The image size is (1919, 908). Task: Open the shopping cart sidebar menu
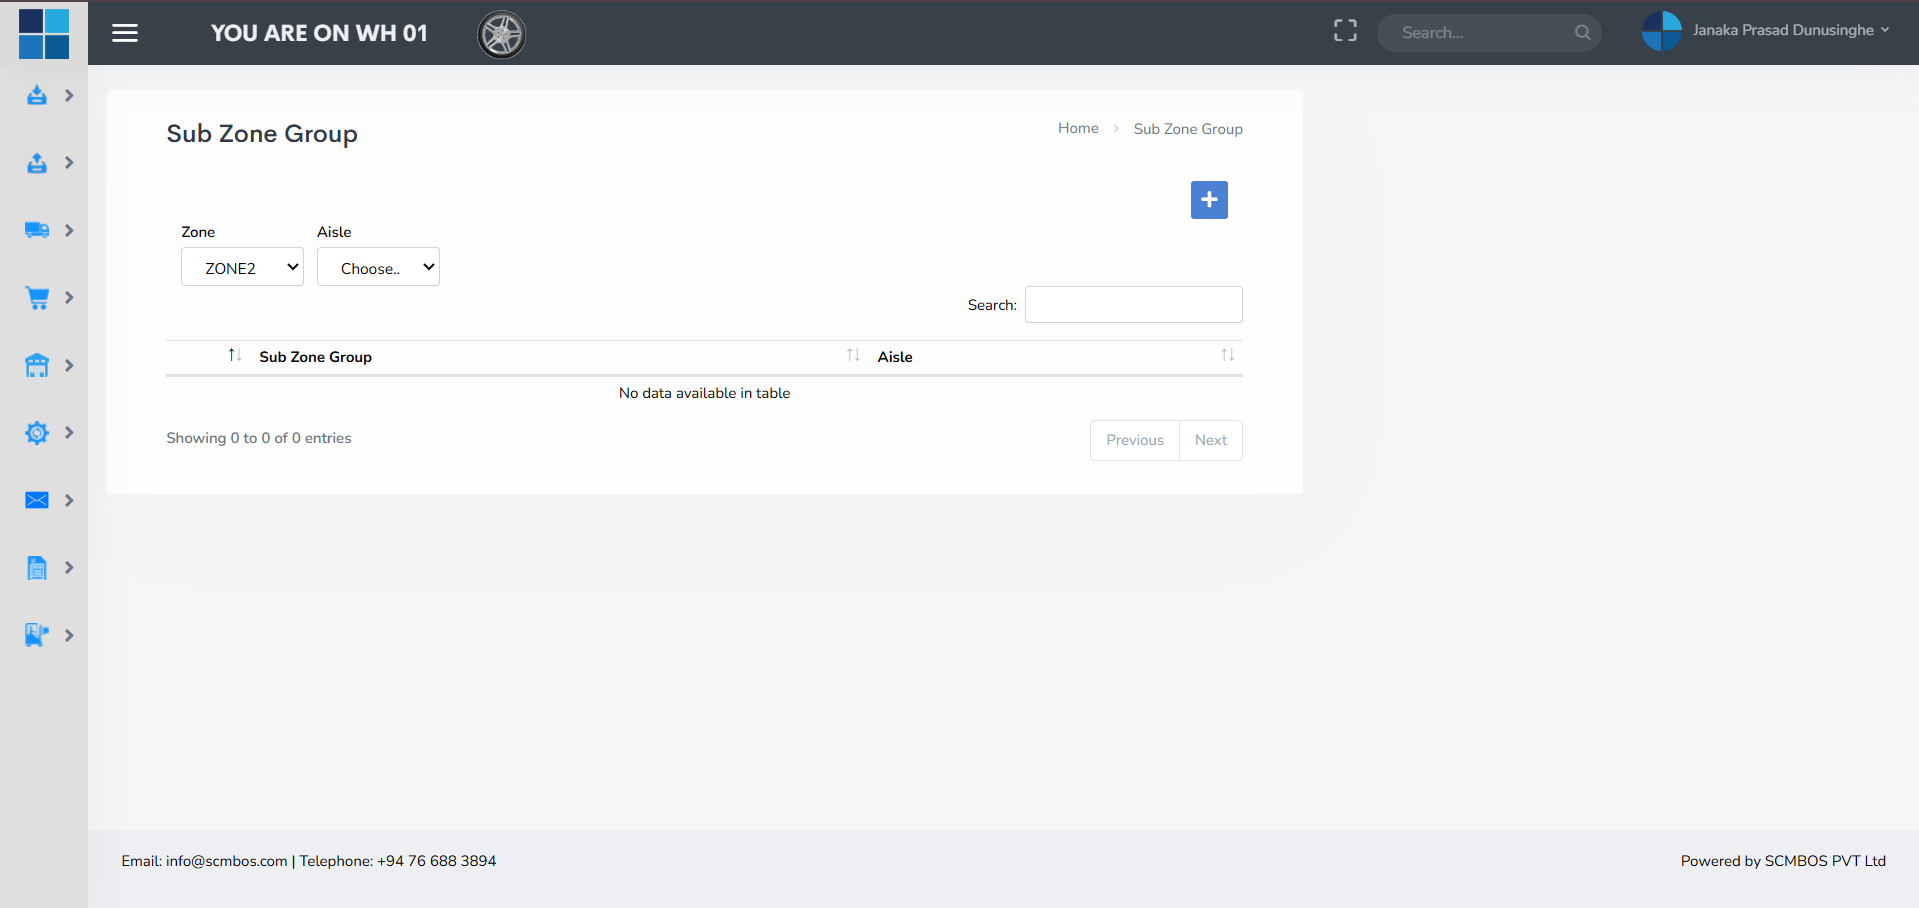37,298
